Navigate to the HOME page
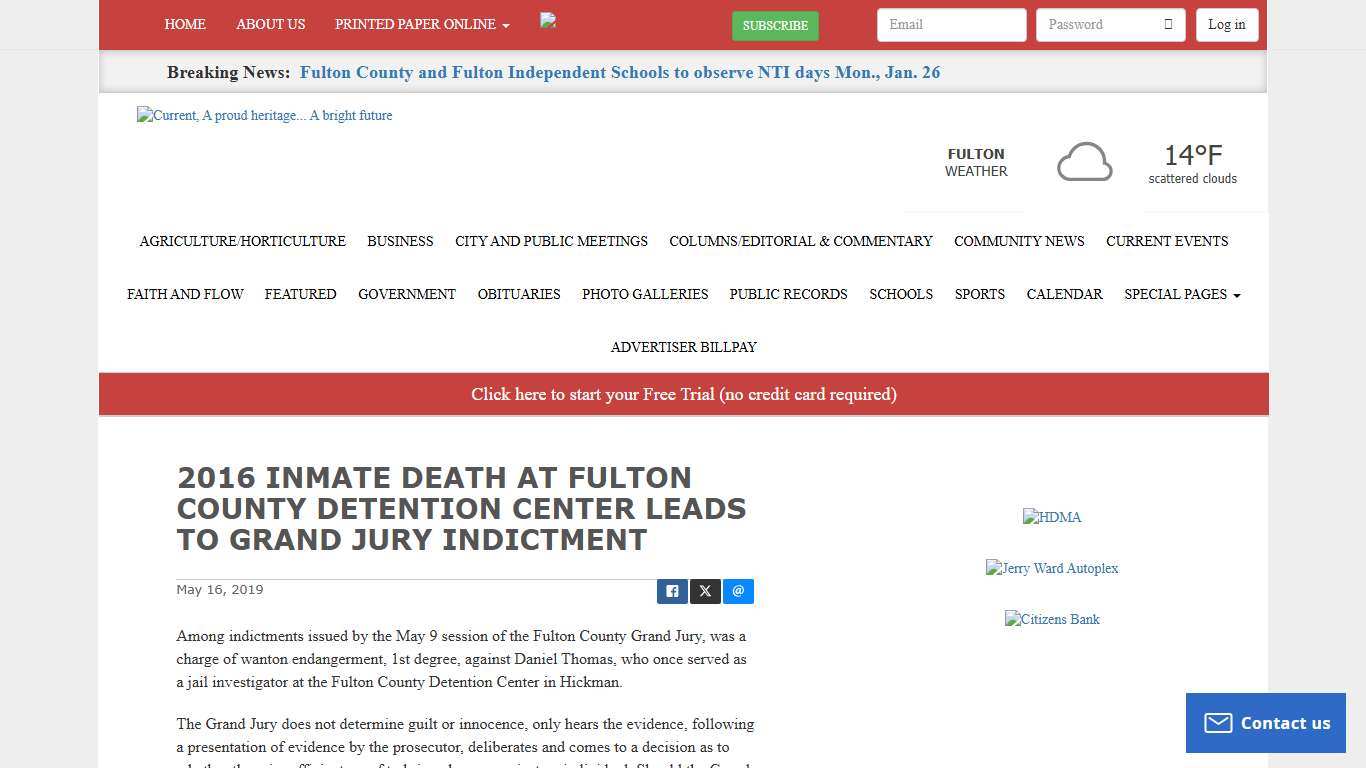The image size is (1366, 768). coord(185,24)
